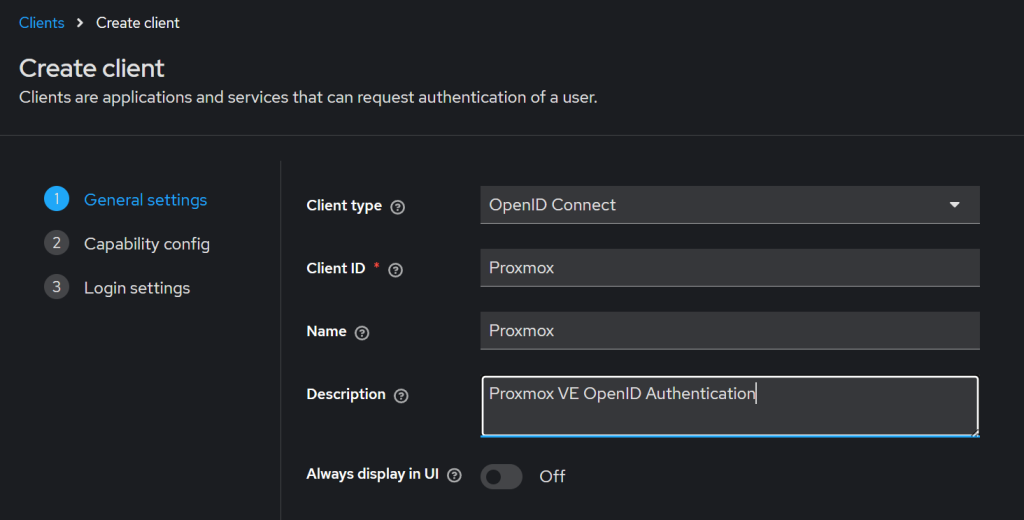Open help for Always display in UI

(454, 476)
